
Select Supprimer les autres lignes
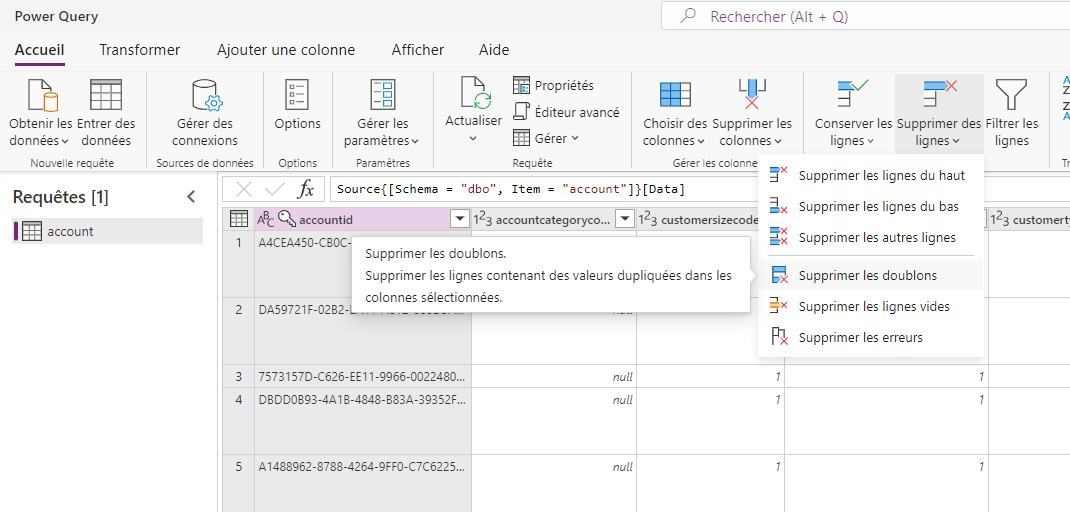point(871,238)
